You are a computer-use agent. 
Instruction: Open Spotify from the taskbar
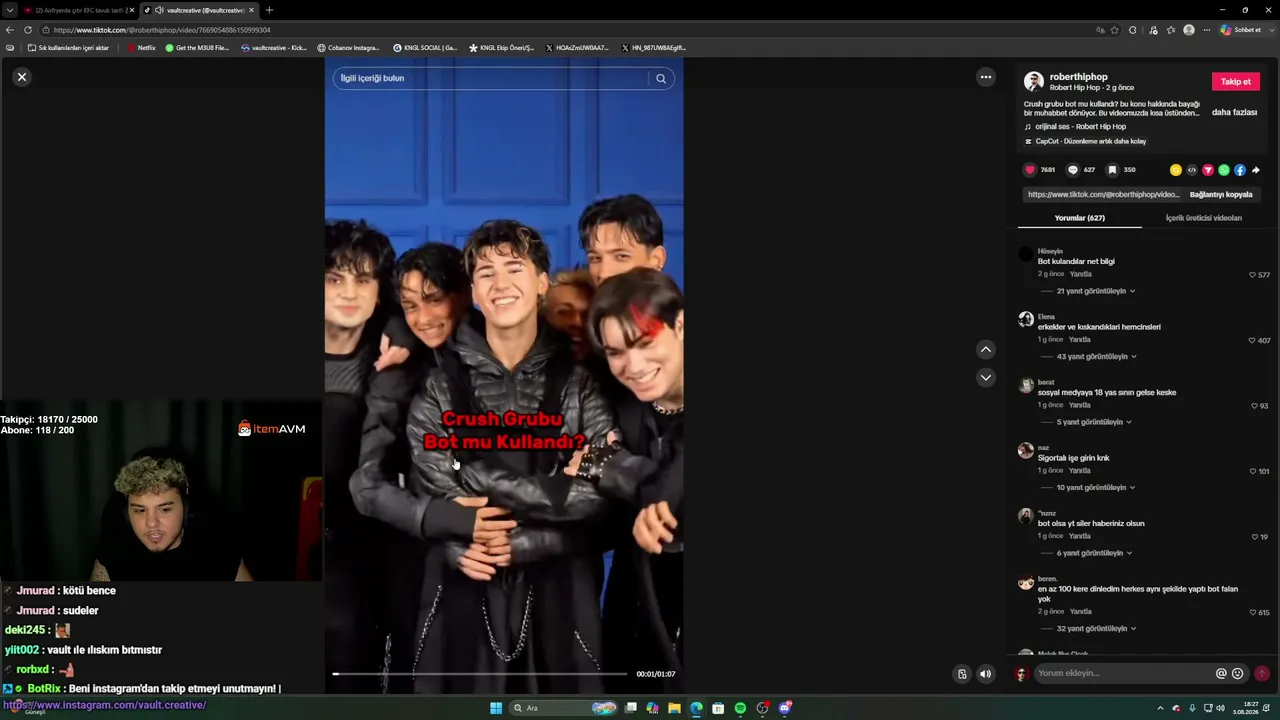coord(740,708)
